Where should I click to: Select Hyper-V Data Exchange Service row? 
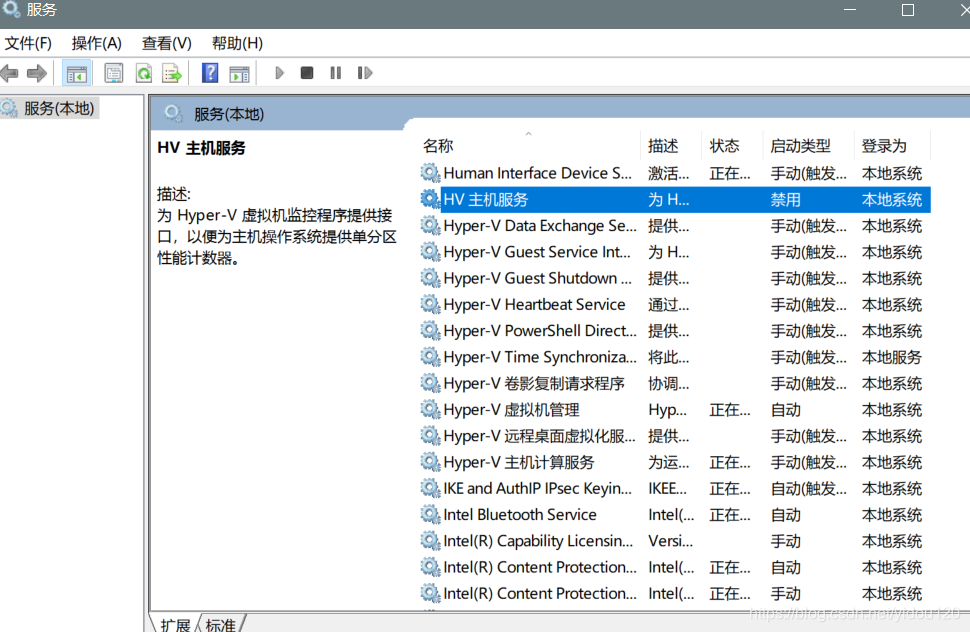point(675,226)
